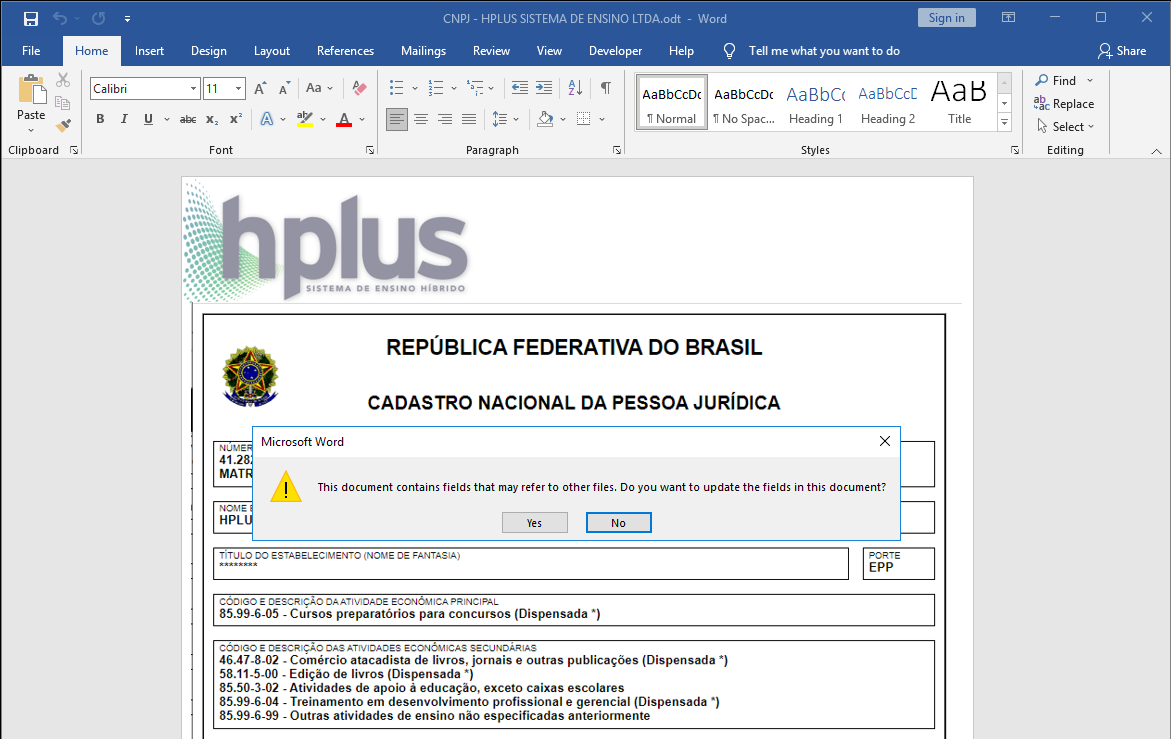Toggle bold formatting
The image size is (1171, 739).
pyautogui.click(x=100, y=119)
